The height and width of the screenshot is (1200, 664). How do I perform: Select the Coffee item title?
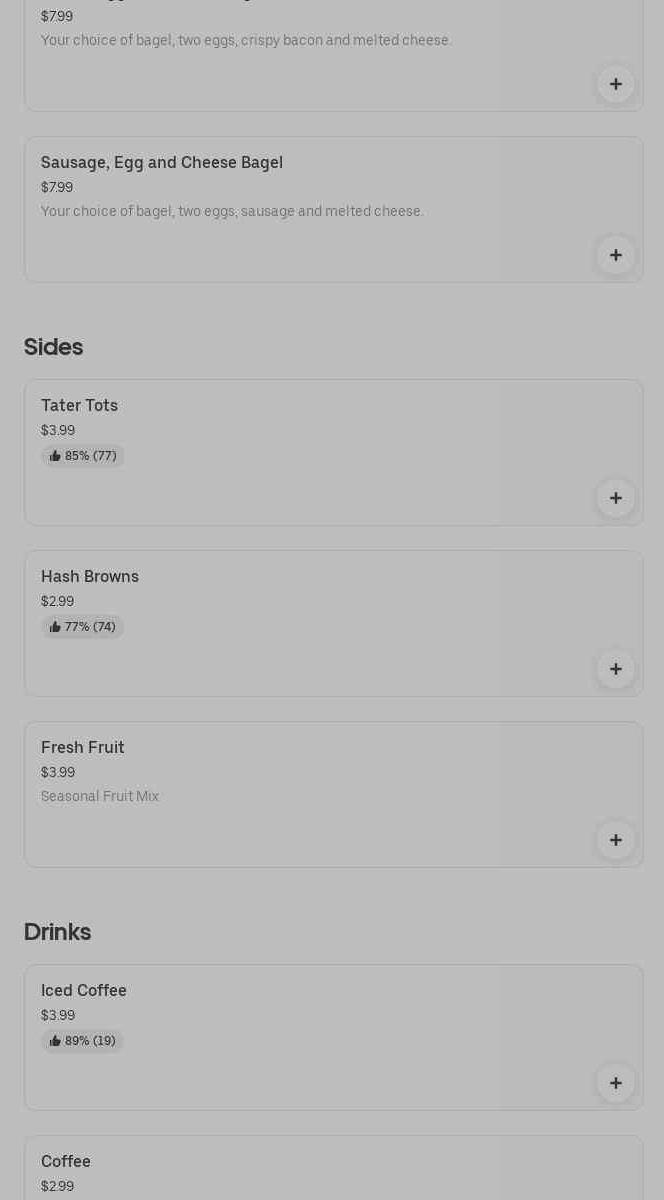[x=66, y=1161]
